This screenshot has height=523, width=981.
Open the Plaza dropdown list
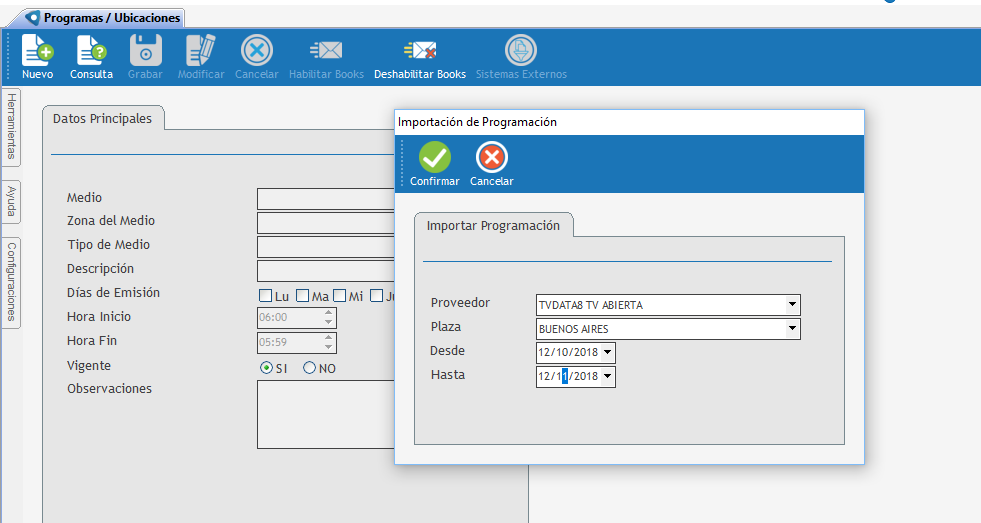792,329
